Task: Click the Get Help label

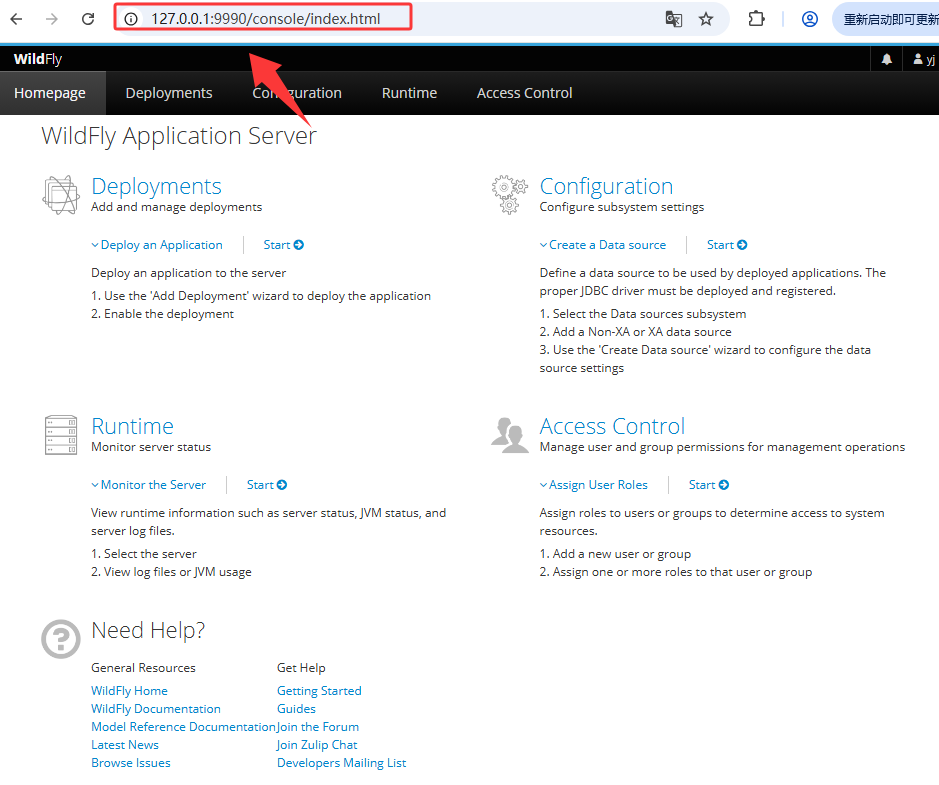Action: pos(301,668)
